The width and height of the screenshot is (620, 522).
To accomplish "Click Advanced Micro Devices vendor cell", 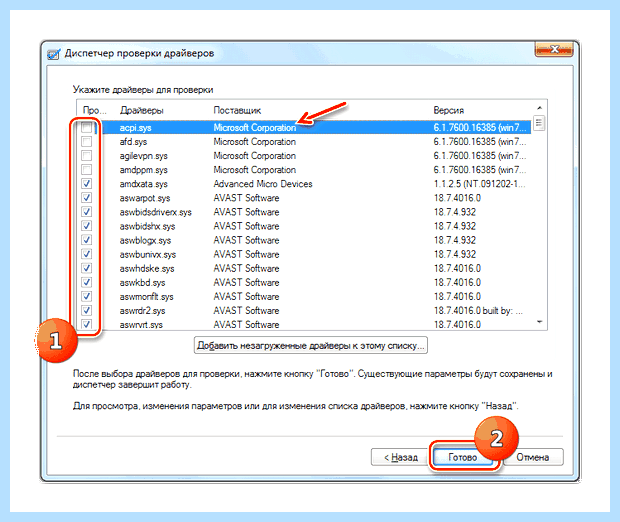I will point(263,184).
